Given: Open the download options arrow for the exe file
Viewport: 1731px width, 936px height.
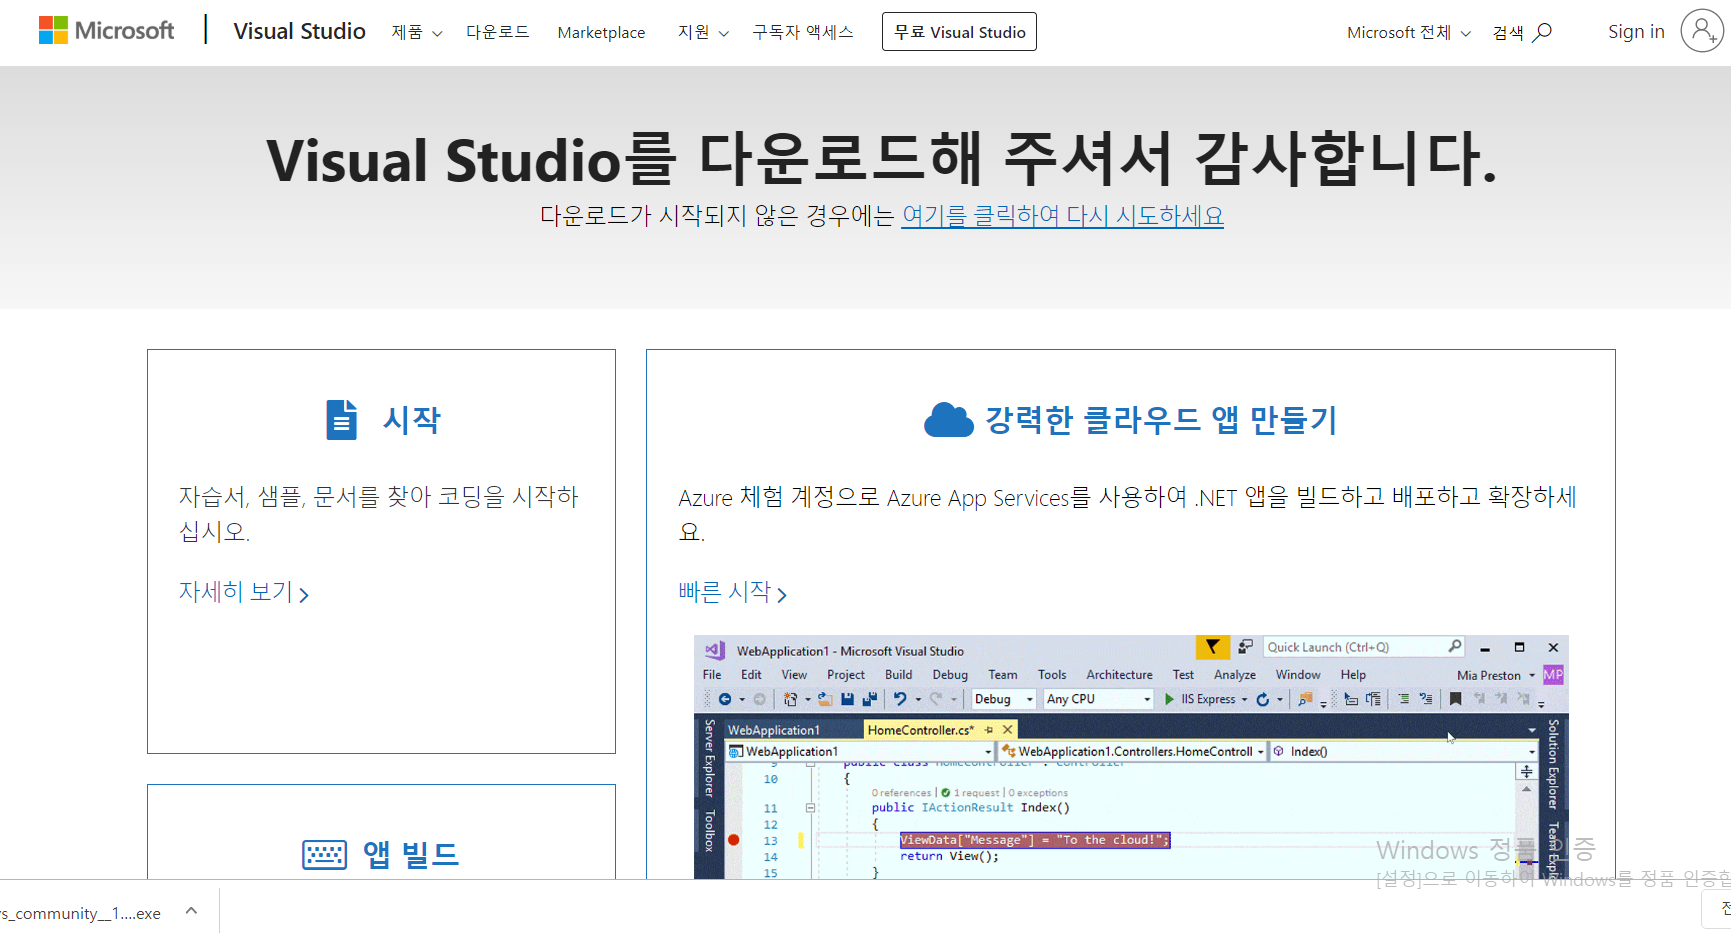Looking at the screenshot, I should [192, 911].
